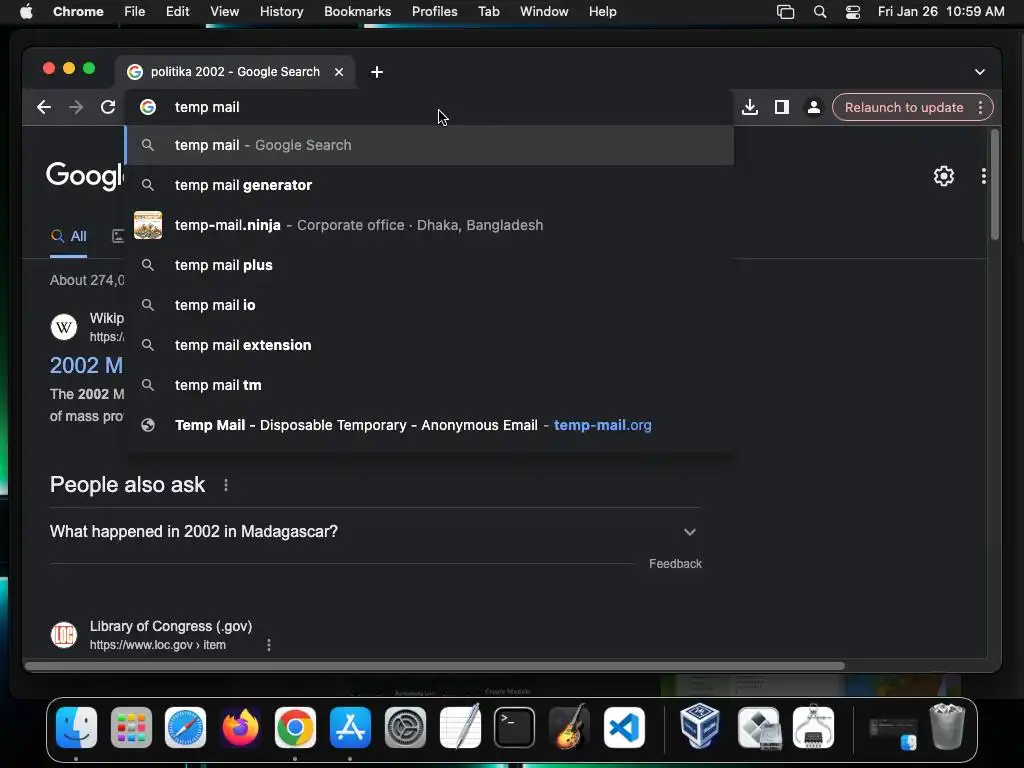Image resolution: width=1024 pixels, height=768 pixels.
Task: Open System Settings from the Dock
Action: coord(405,727)
